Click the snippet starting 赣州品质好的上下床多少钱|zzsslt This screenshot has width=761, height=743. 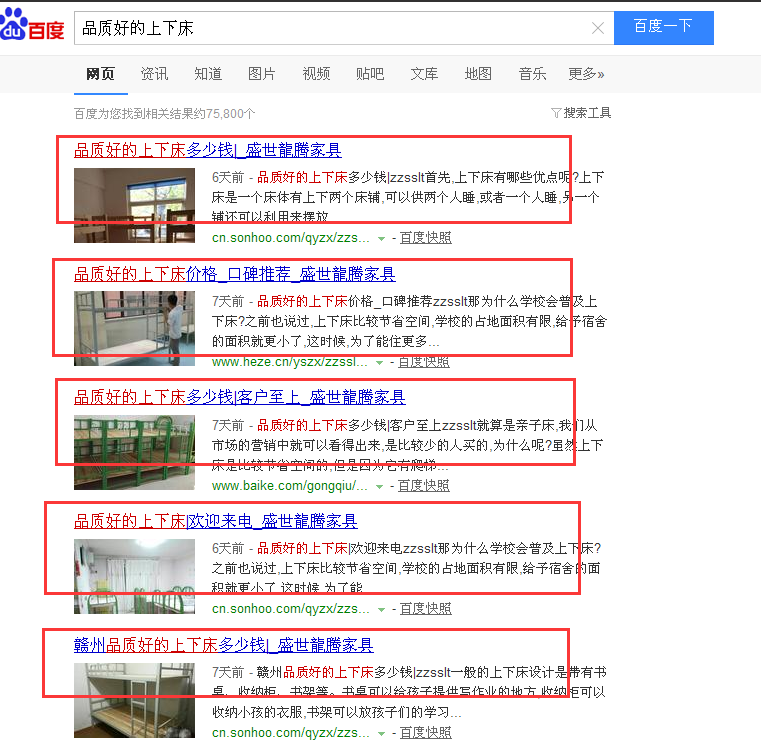point(409,693)
